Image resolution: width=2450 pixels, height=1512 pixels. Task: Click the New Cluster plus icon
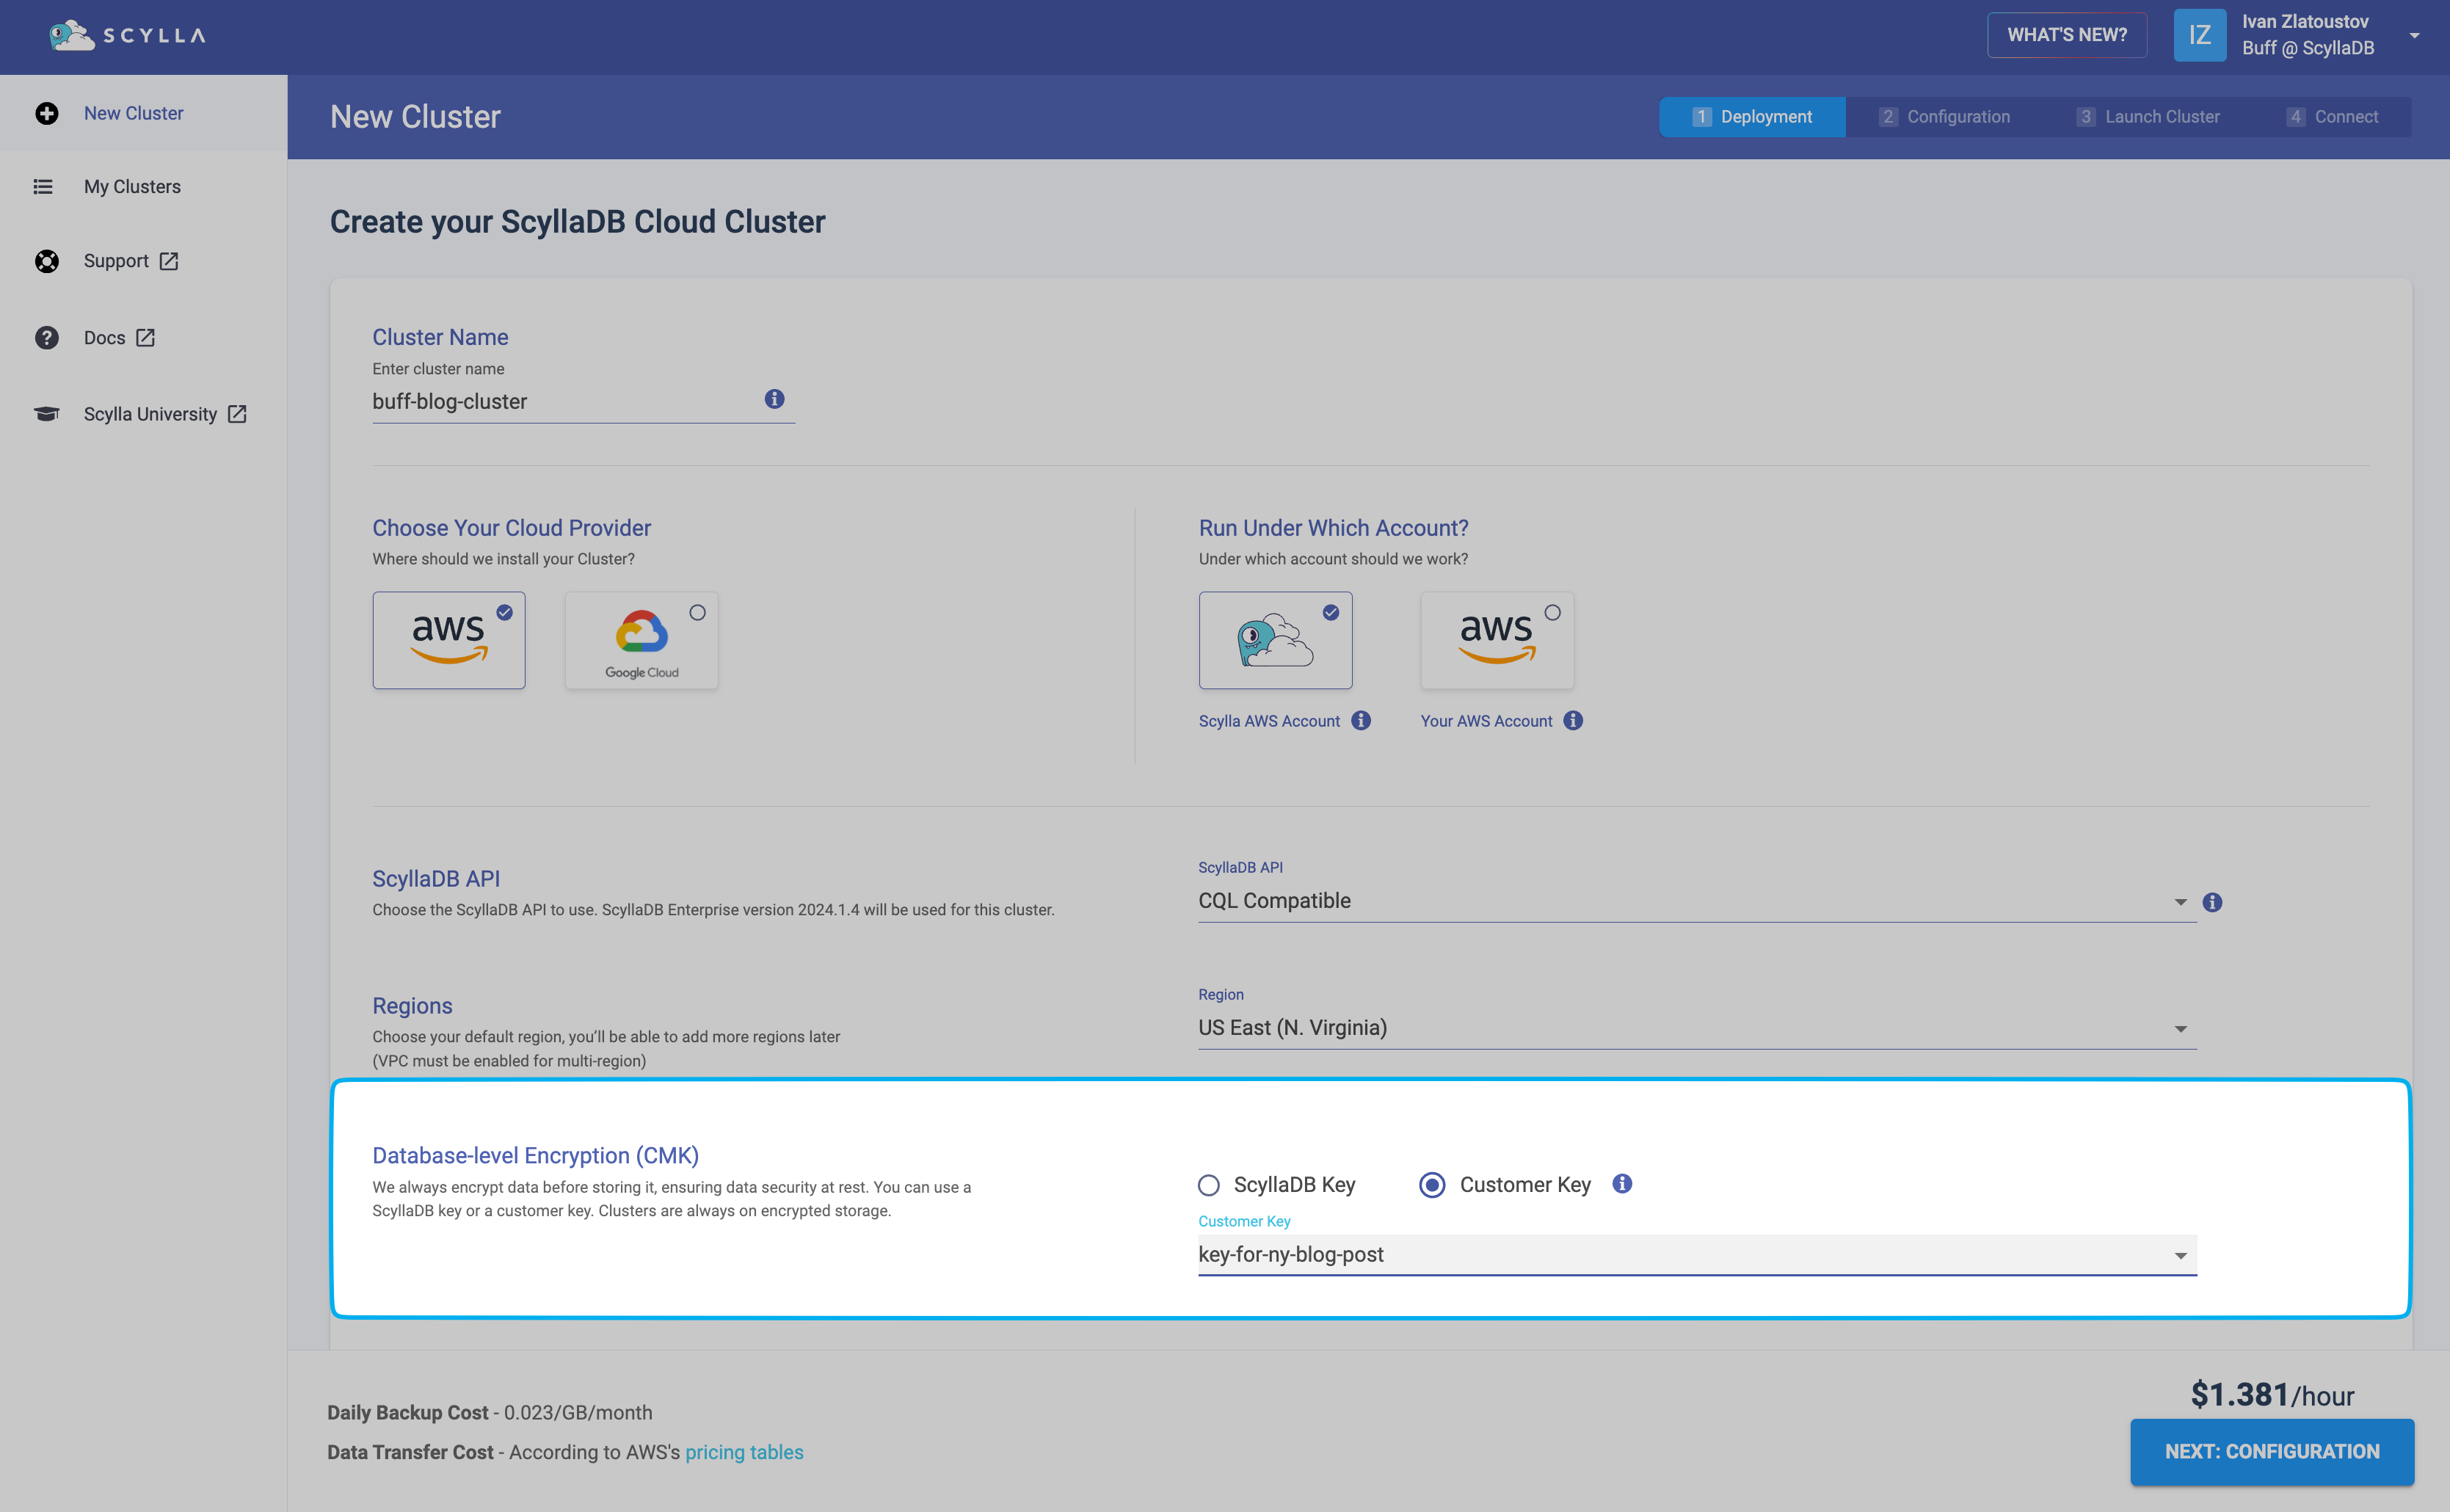[x=46, y=113]
